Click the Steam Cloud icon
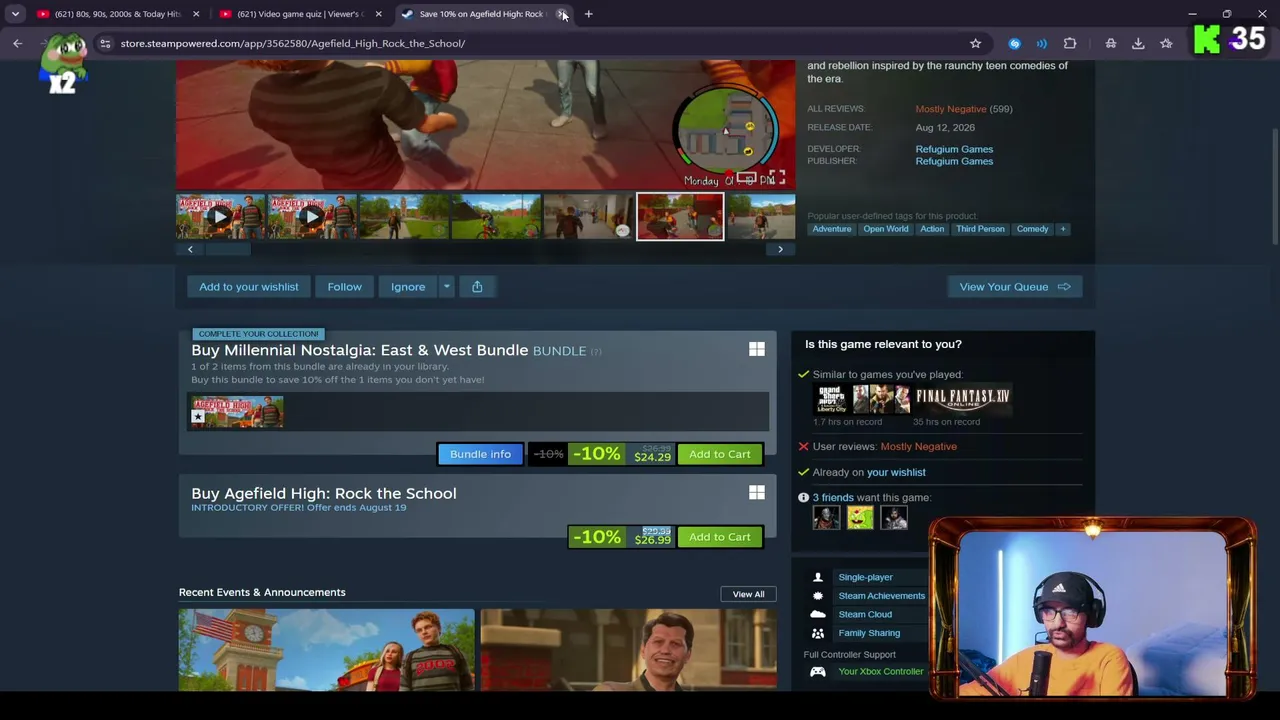 point(818,614)
